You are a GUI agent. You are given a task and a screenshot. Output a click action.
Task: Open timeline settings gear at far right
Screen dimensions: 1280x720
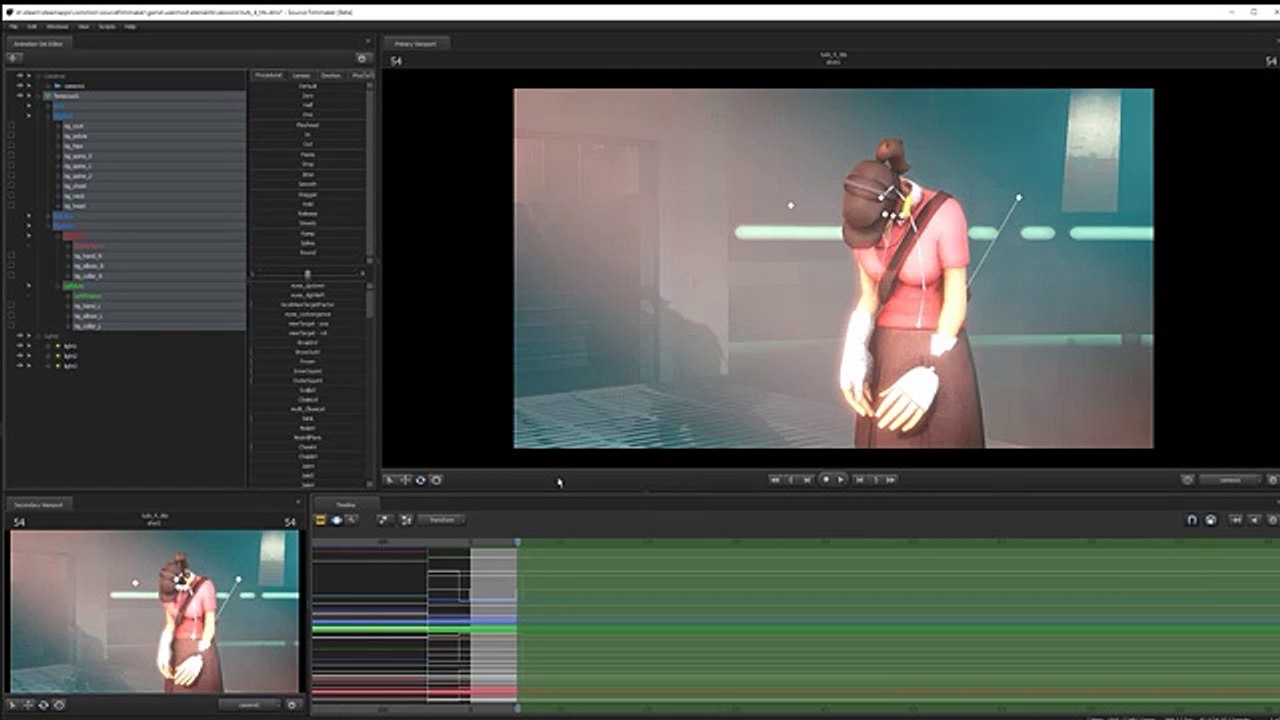(x=1272, y=520)
